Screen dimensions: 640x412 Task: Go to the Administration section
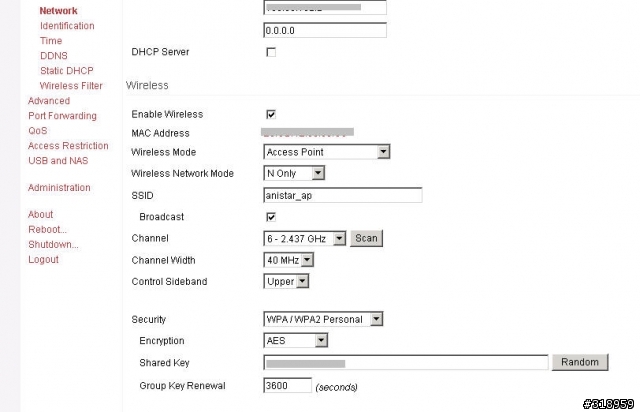pyautogui.click(x=59, y=188)
